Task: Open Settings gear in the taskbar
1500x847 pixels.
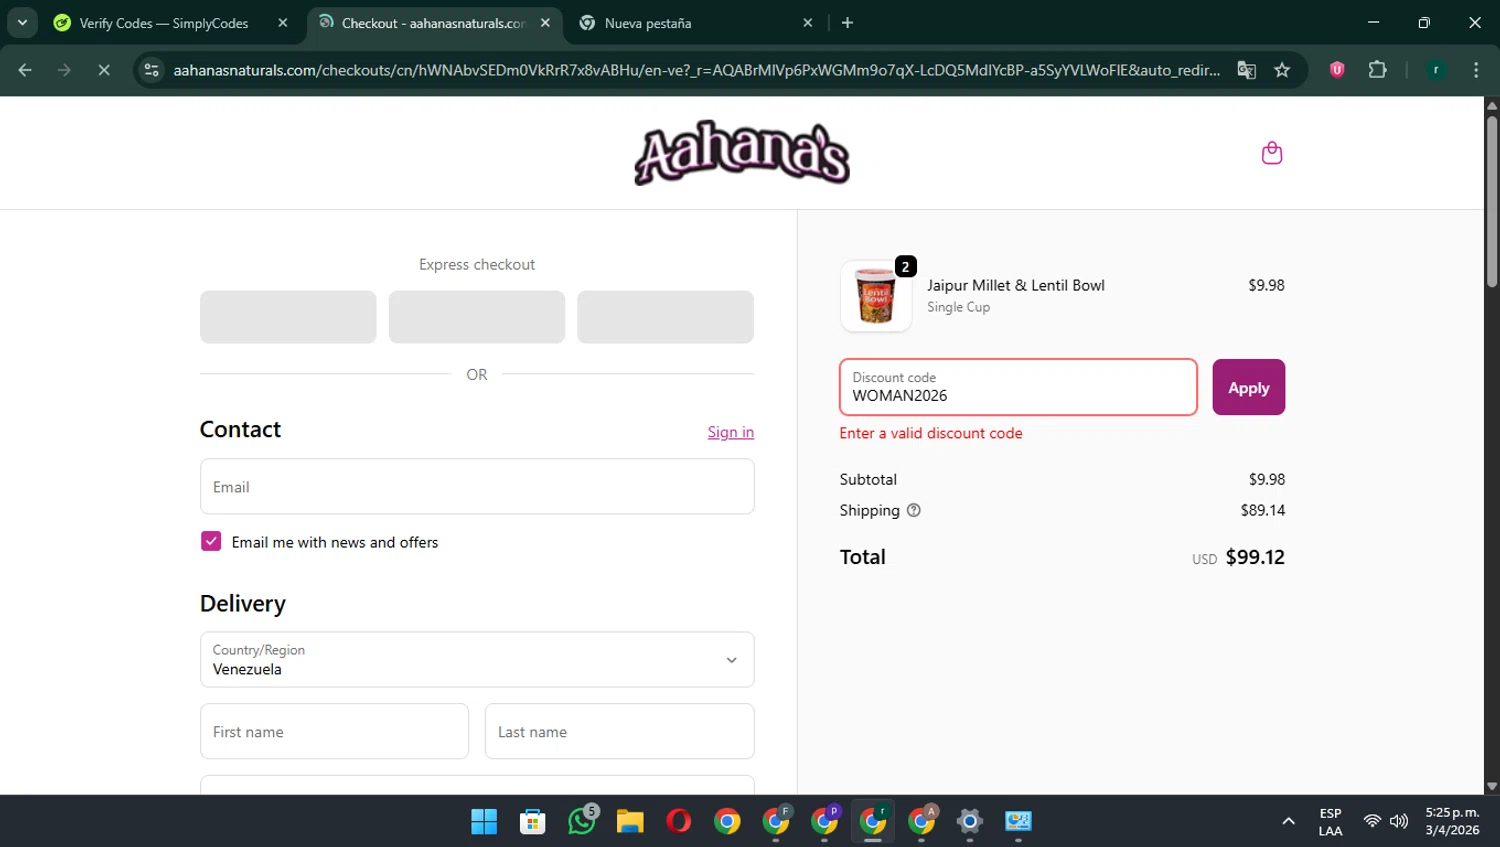Action: (969, 822)
